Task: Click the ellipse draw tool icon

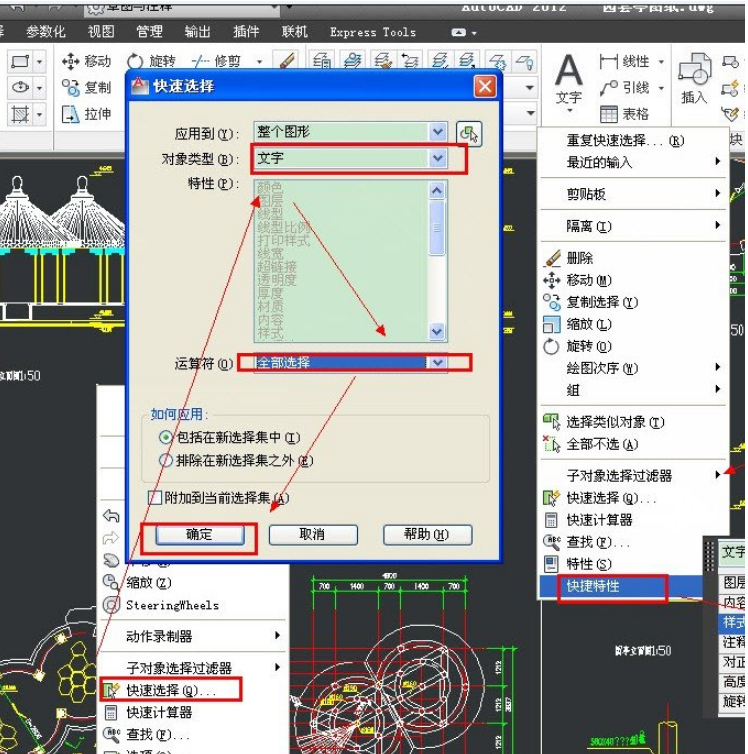Action: point(20,88)
